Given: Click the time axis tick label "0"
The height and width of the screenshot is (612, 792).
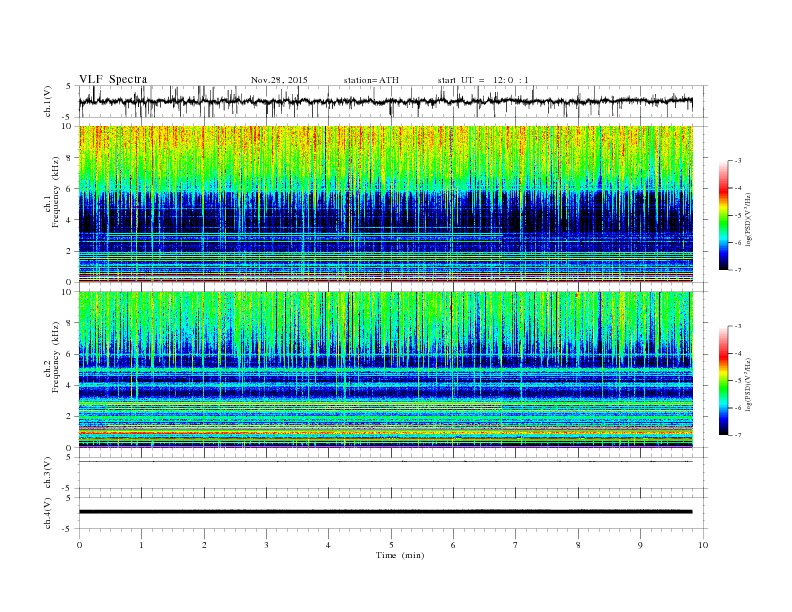Looking at the screenshot, I should tap(79, 545).
